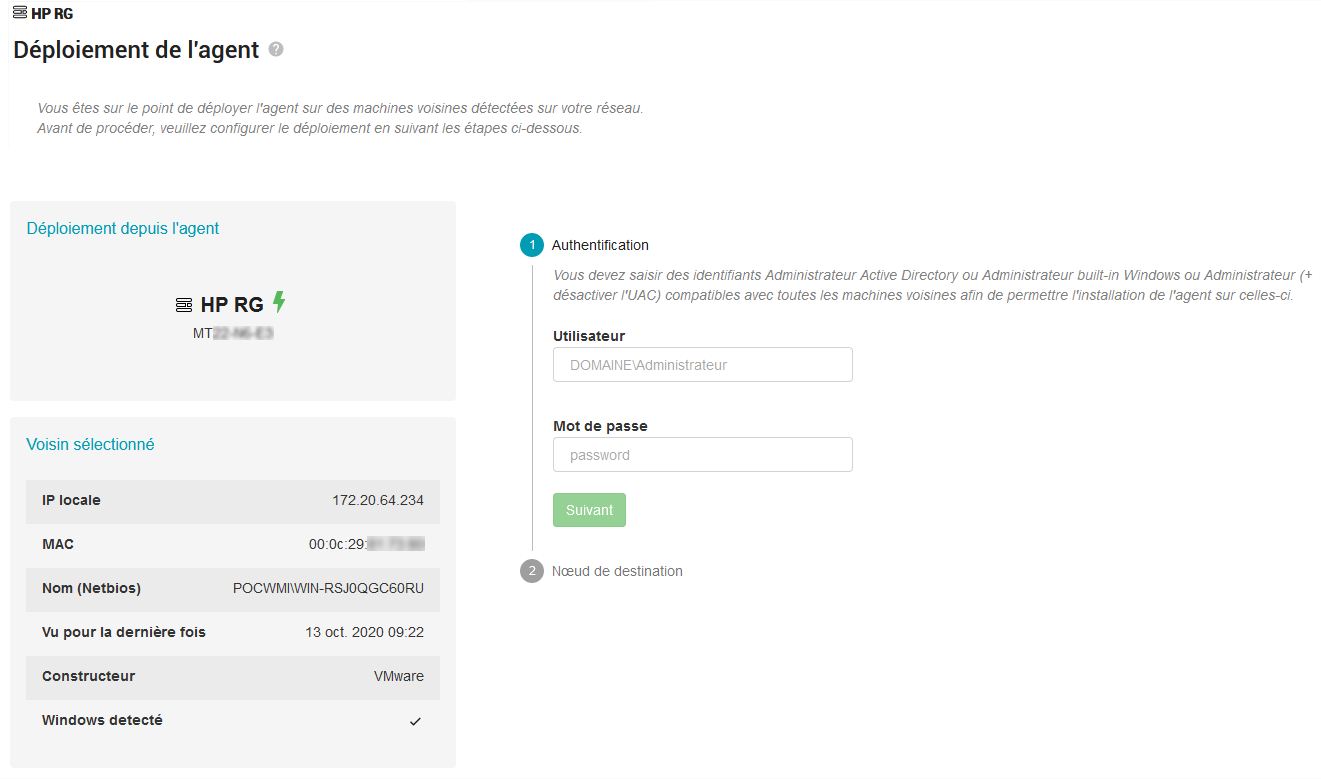Expand the Nœud de destination step
This screenshot has height=779, width=1321.
(x=617, y=571)
